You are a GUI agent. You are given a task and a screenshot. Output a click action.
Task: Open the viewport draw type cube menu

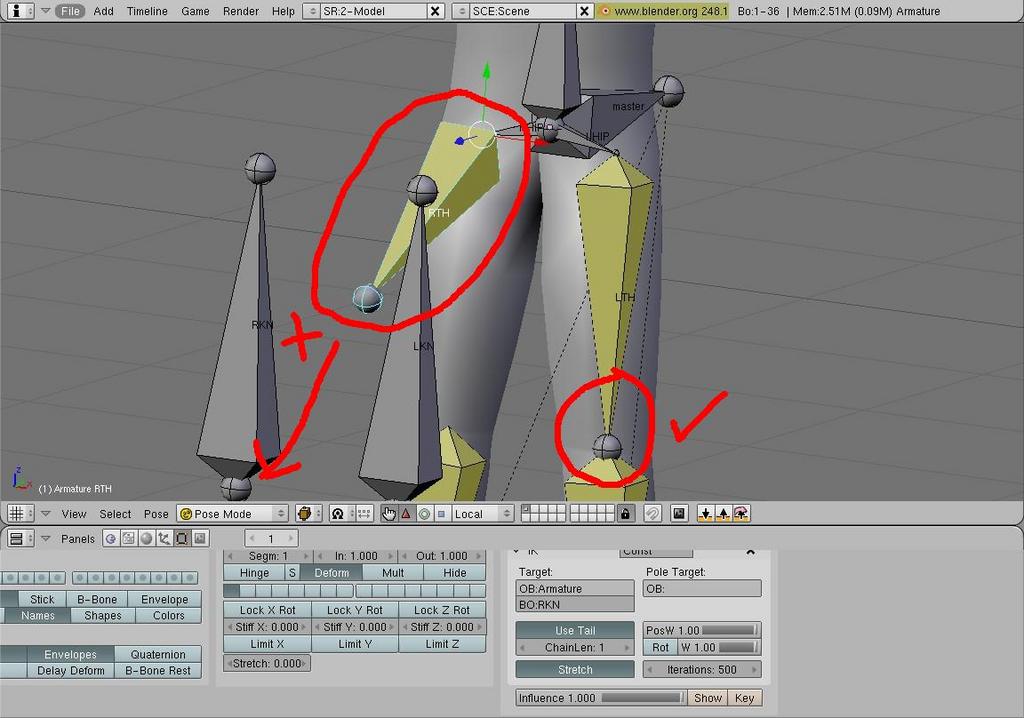click(308, 514)
